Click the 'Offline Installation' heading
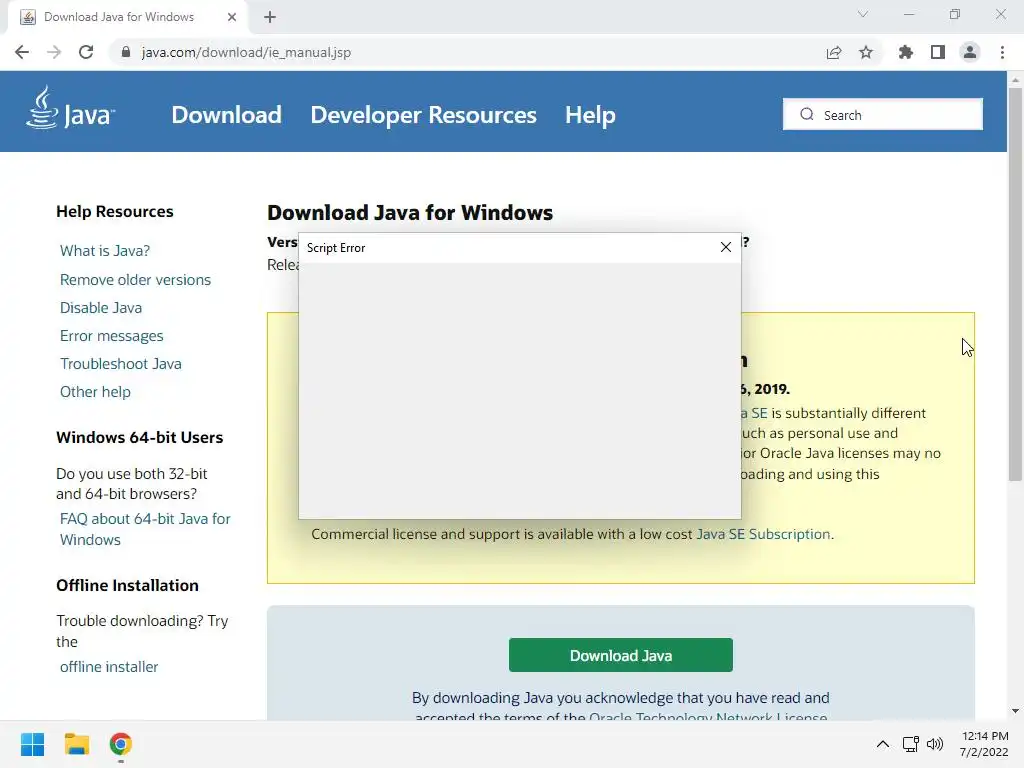 (127, 585)
